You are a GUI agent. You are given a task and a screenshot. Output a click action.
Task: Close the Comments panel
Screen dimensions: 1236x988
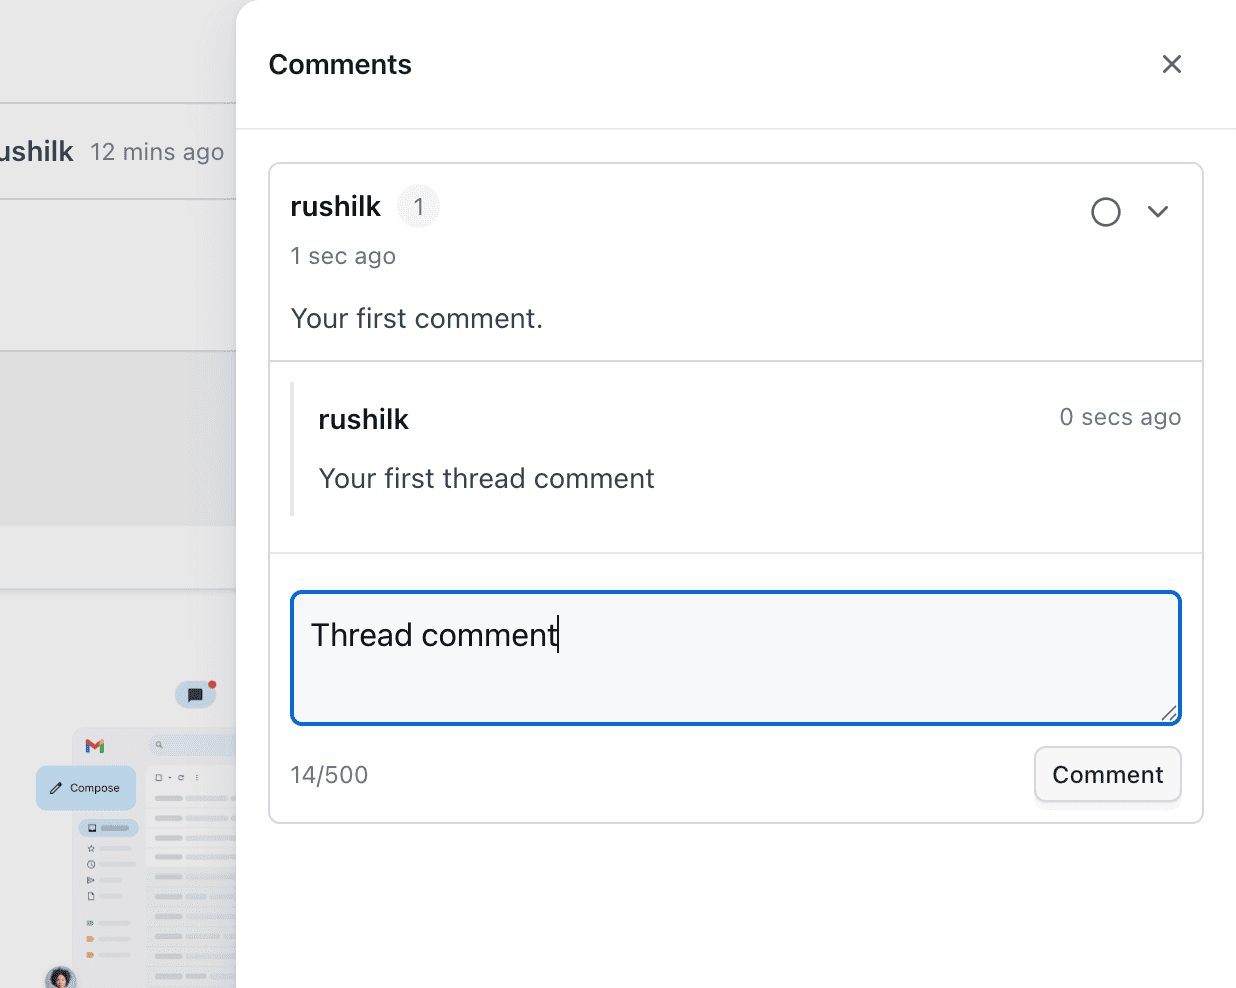point(1171,63)
